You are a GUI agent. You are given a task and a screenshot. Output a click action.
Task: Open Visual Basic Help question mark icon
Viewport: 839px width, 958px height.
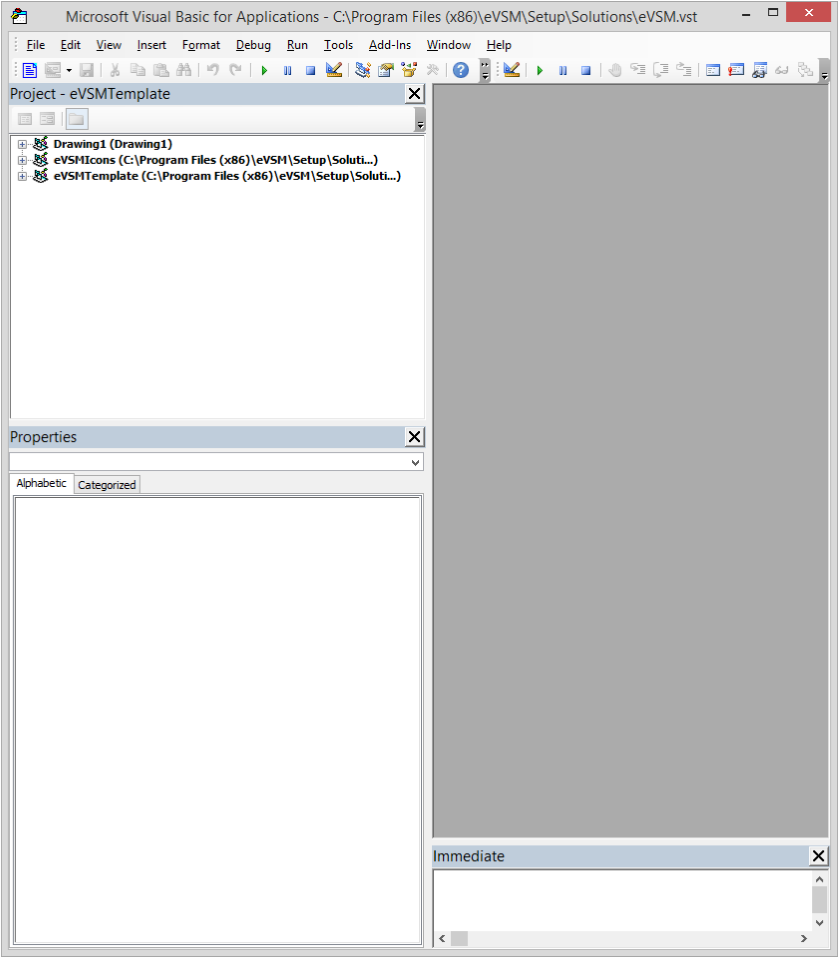point(461,70)
